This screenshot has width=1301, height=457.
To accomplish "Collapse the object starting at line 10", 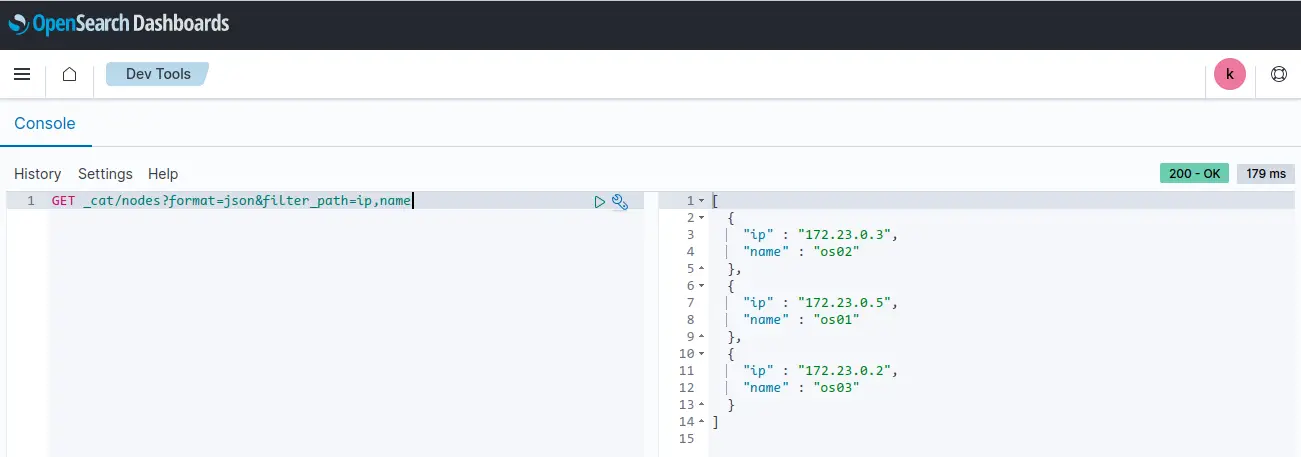I will click(x=701, y=354).
